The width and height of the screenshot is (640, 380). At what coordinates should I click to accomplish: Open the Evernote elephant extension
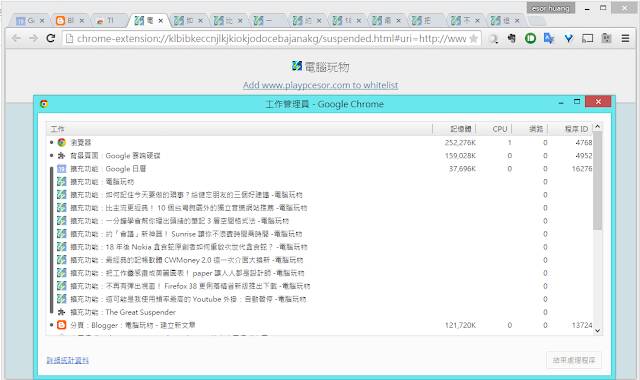coord(511,38)
